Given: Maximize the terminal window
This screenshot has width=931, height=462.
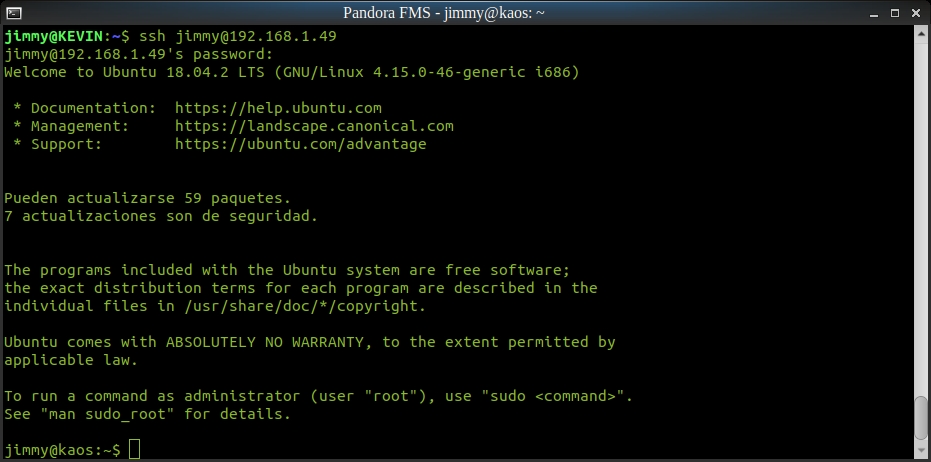Looking at the screenshot, I should 897,12.
